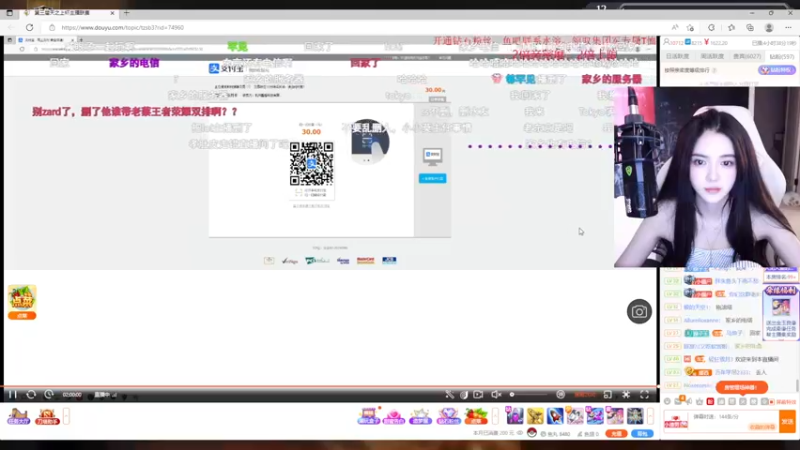
Task: Open the read aloud icon in address bar
Action: 675,28
